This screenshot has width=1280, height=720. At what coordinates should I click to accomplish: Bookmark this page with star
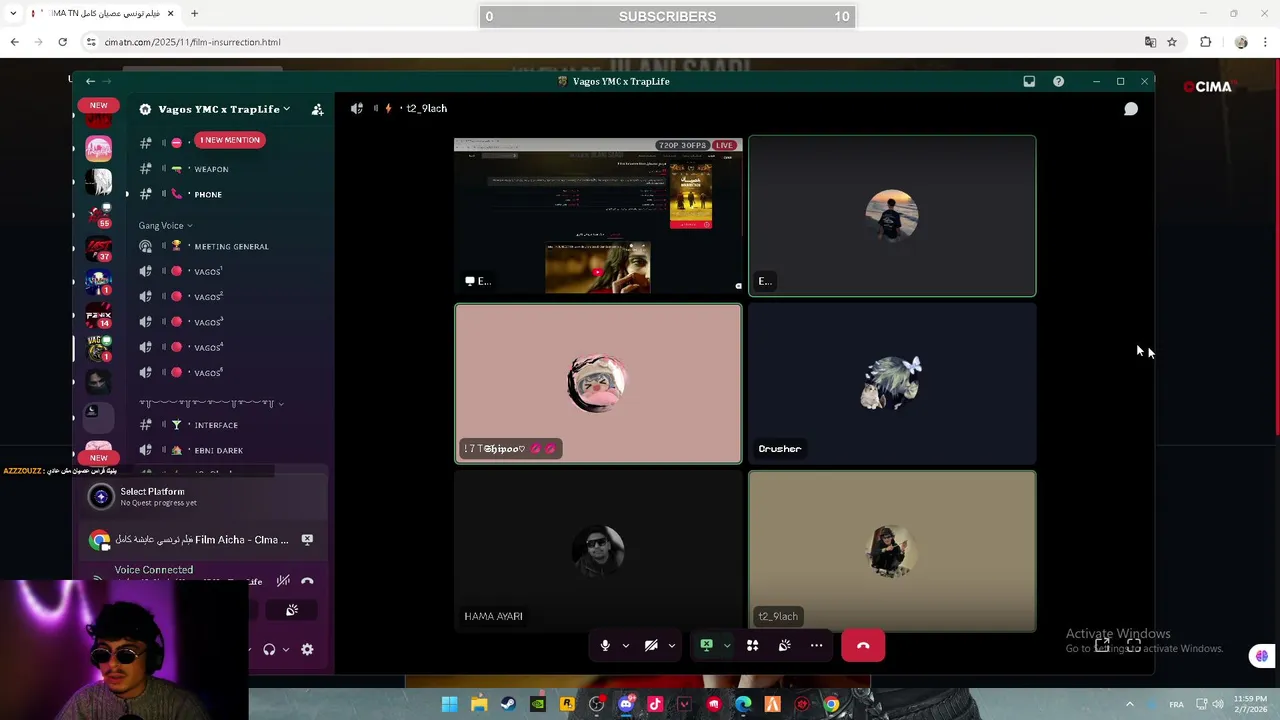tap(1172, 42)
